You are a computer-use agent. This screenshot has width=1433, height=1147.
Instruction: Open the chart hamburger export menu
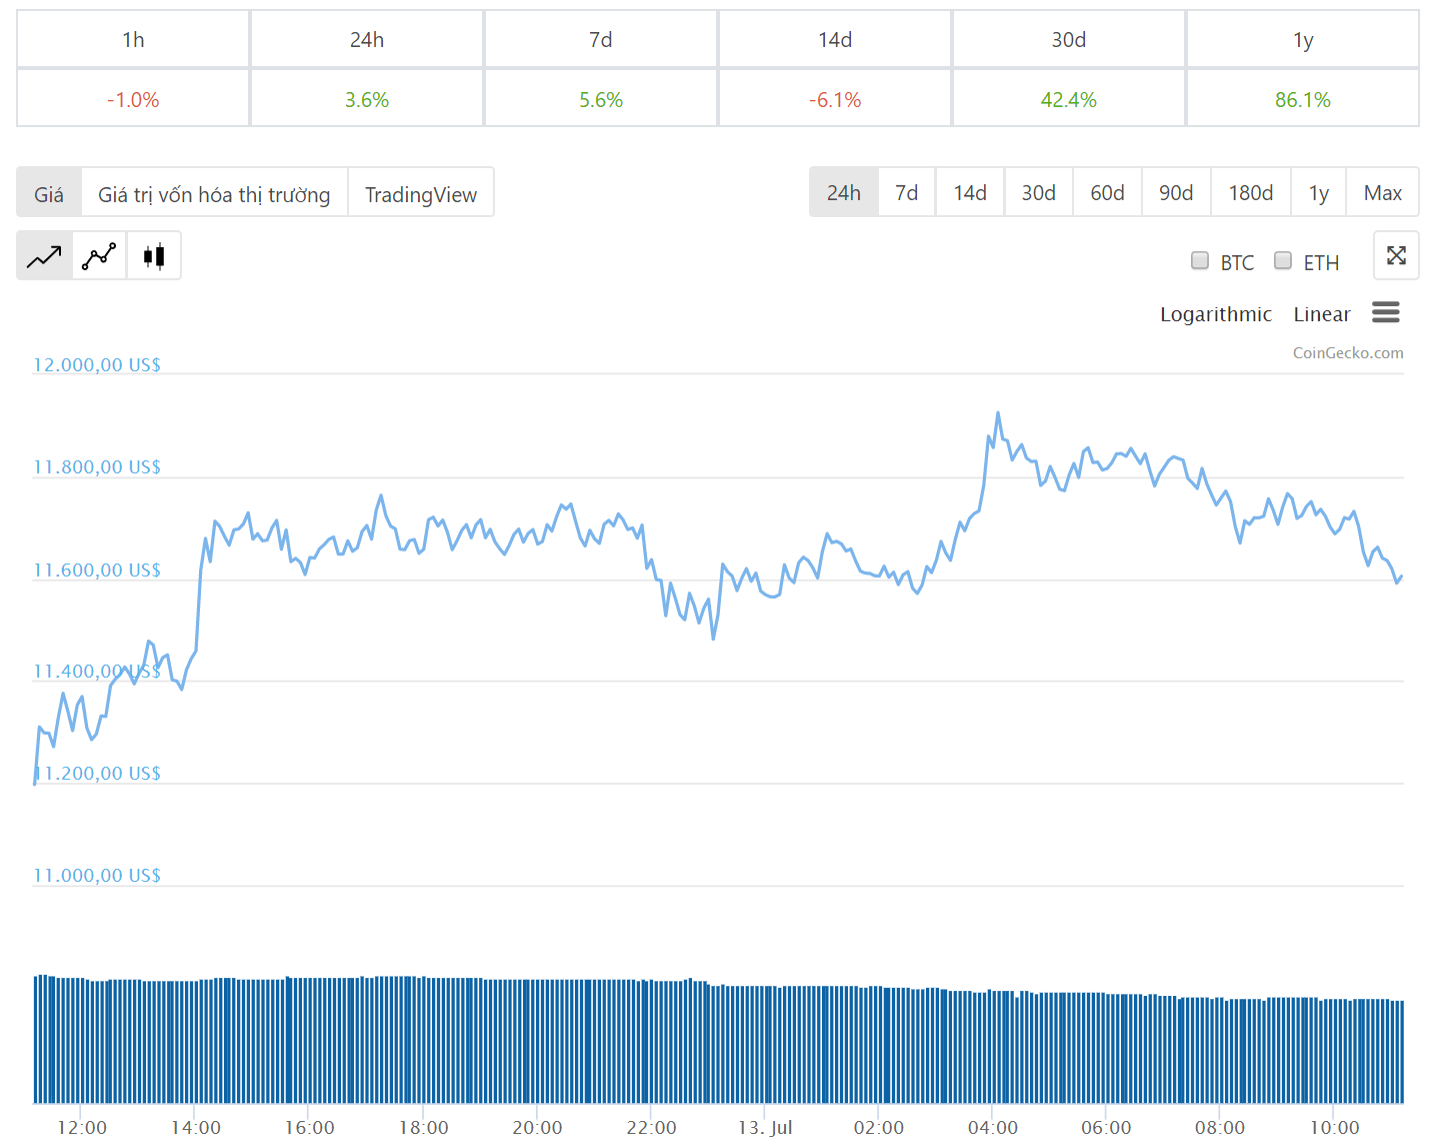point(1385,313)
